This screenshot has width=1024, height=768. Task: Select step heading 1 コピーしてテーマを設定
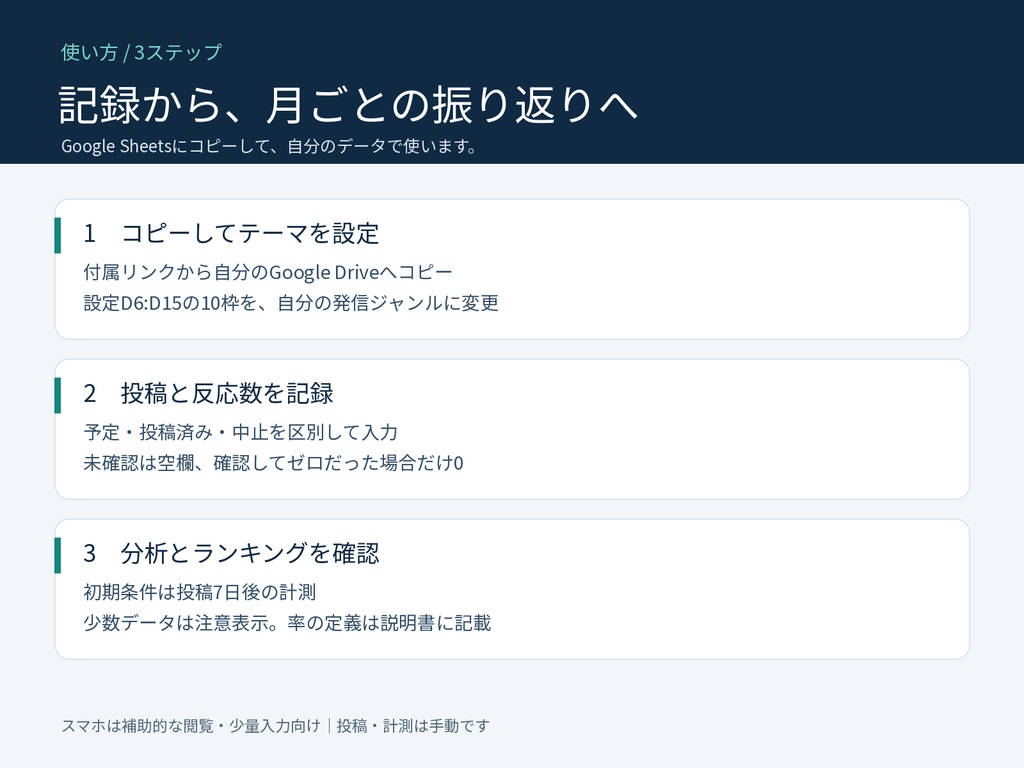click(x=231, y=233)
